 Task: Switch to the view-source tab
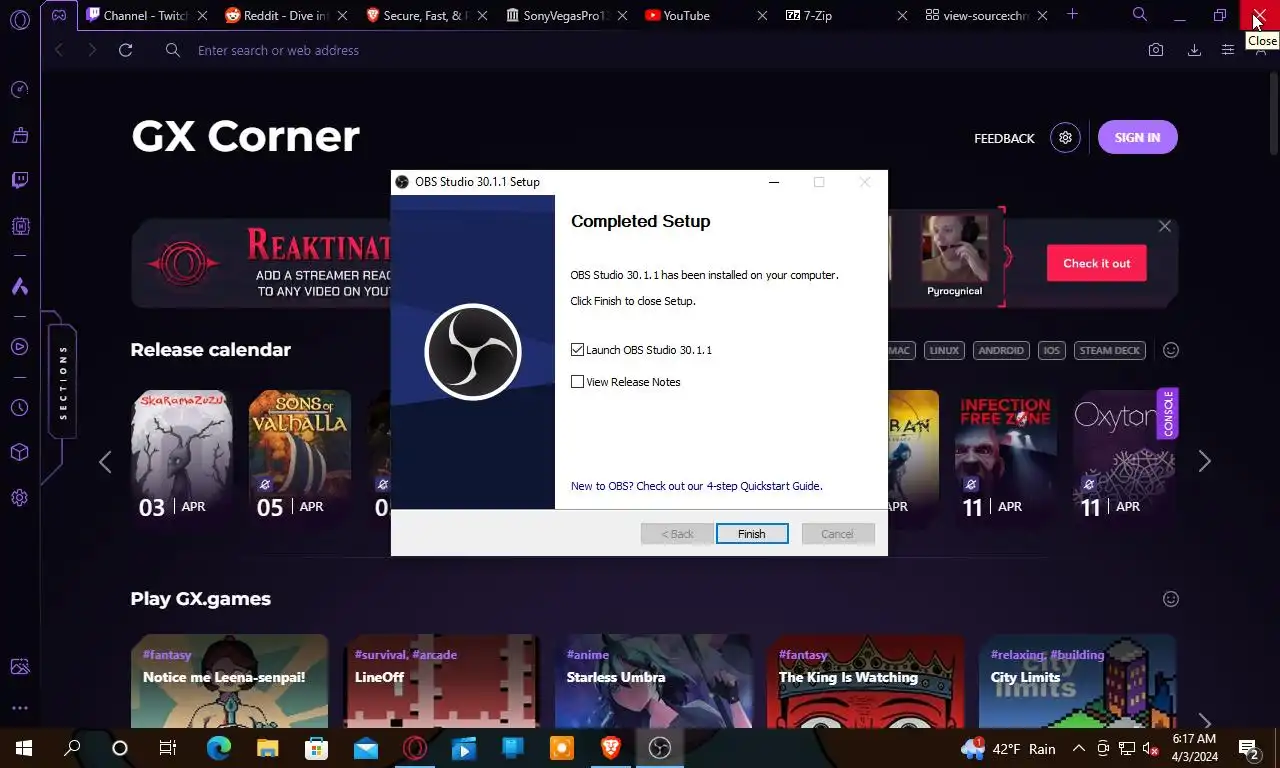click(986, 15)
